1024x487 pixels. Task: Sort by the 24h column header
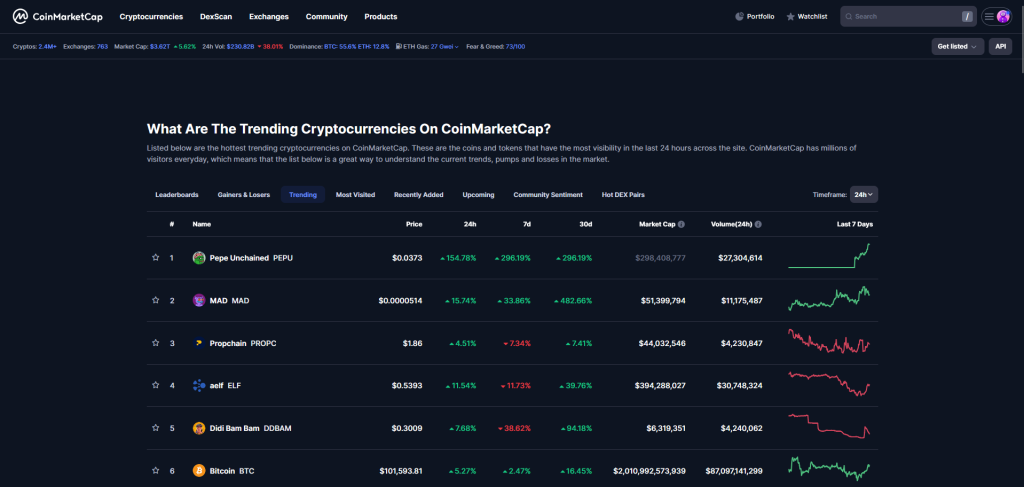point(470,224)
